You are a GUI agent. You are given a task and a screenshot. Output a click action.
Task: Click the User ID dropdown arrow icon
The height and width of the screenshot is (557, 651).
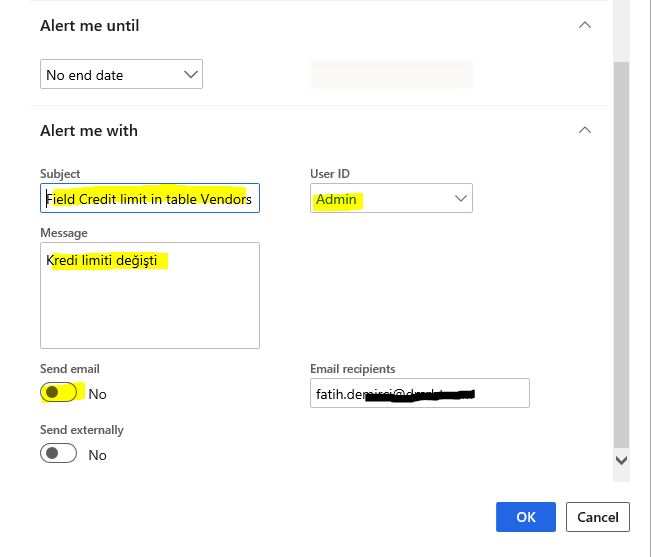[x=460, y=198]
